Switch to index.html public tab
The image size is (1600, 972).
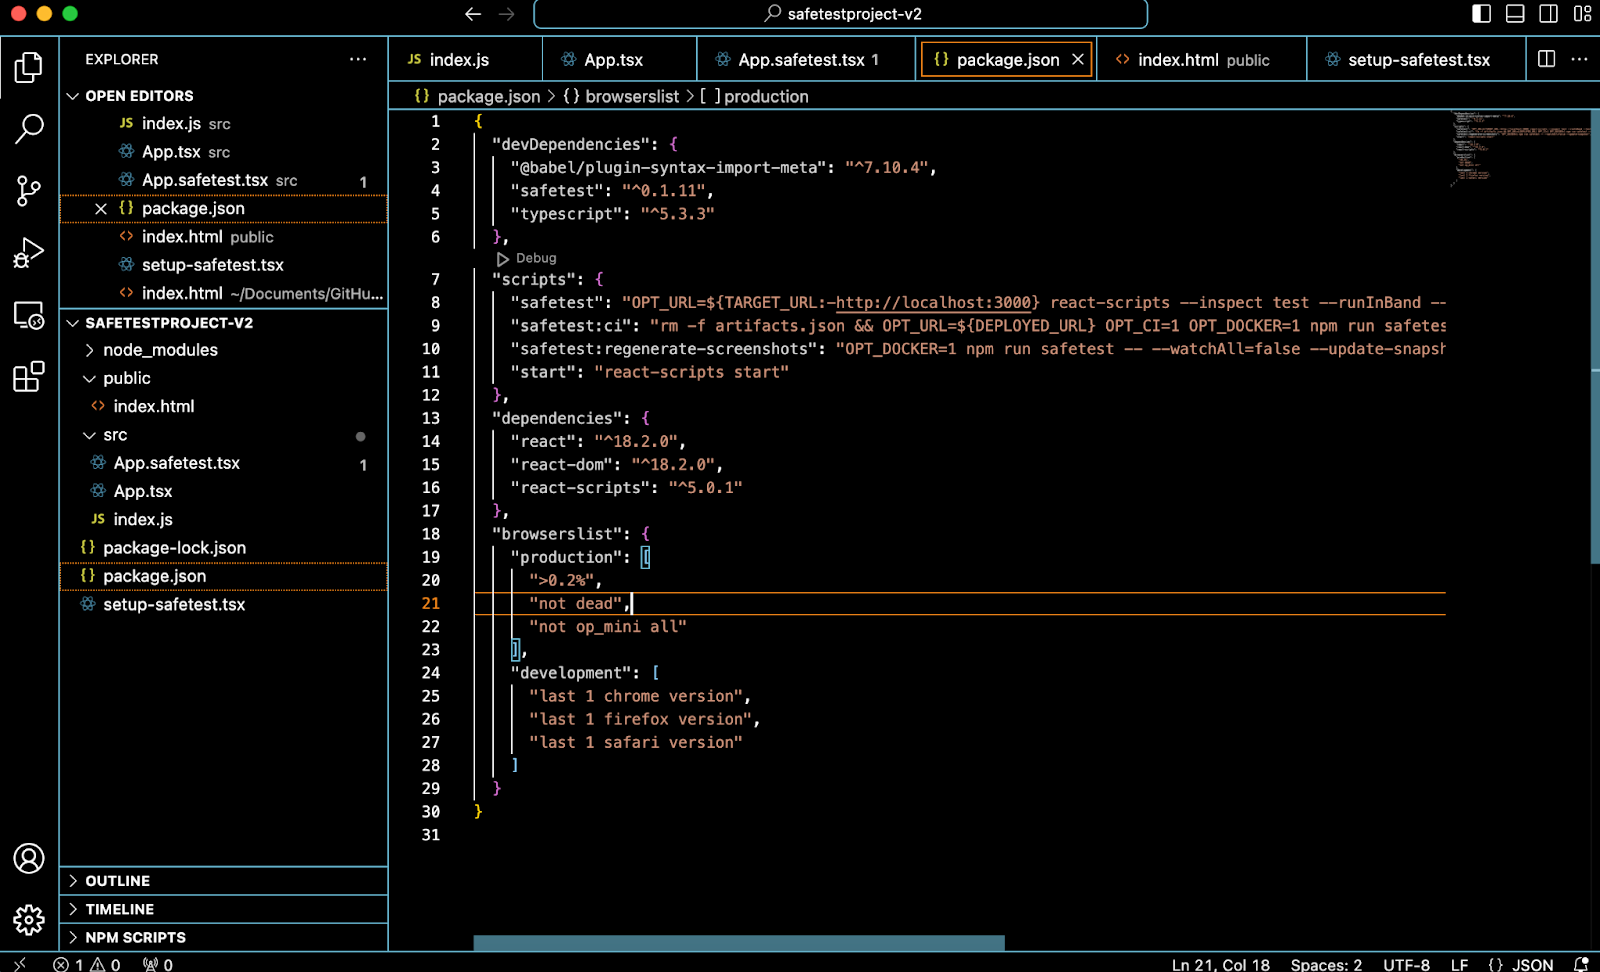point(1201,59)
